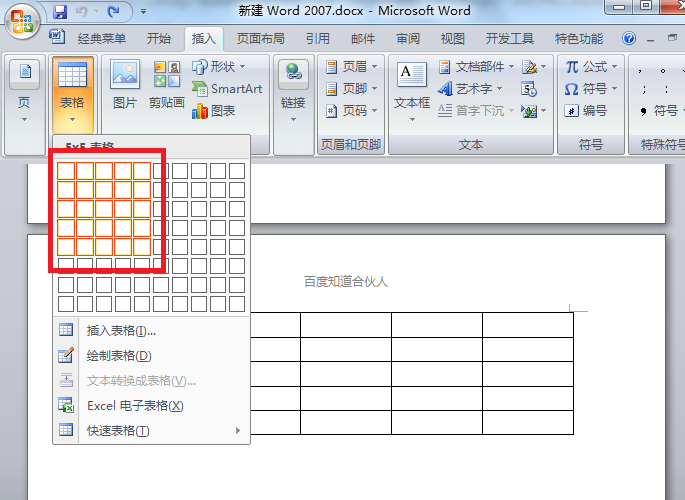Image resolution: width=685 pixels, height=500 pixels.
Task: Expand the 页 pages group button
Action: 24,92
